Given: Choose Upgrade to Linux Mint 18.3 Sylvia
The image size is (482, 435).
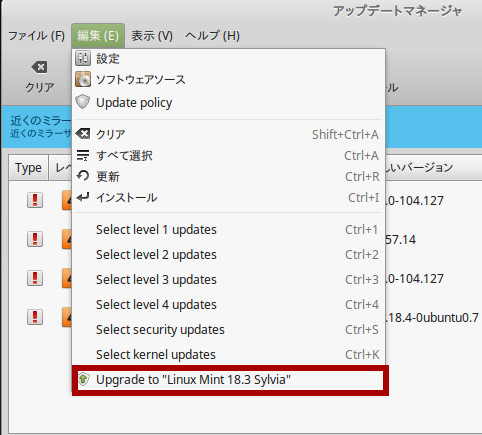Looking at the screenshot, I should [230, 380].
